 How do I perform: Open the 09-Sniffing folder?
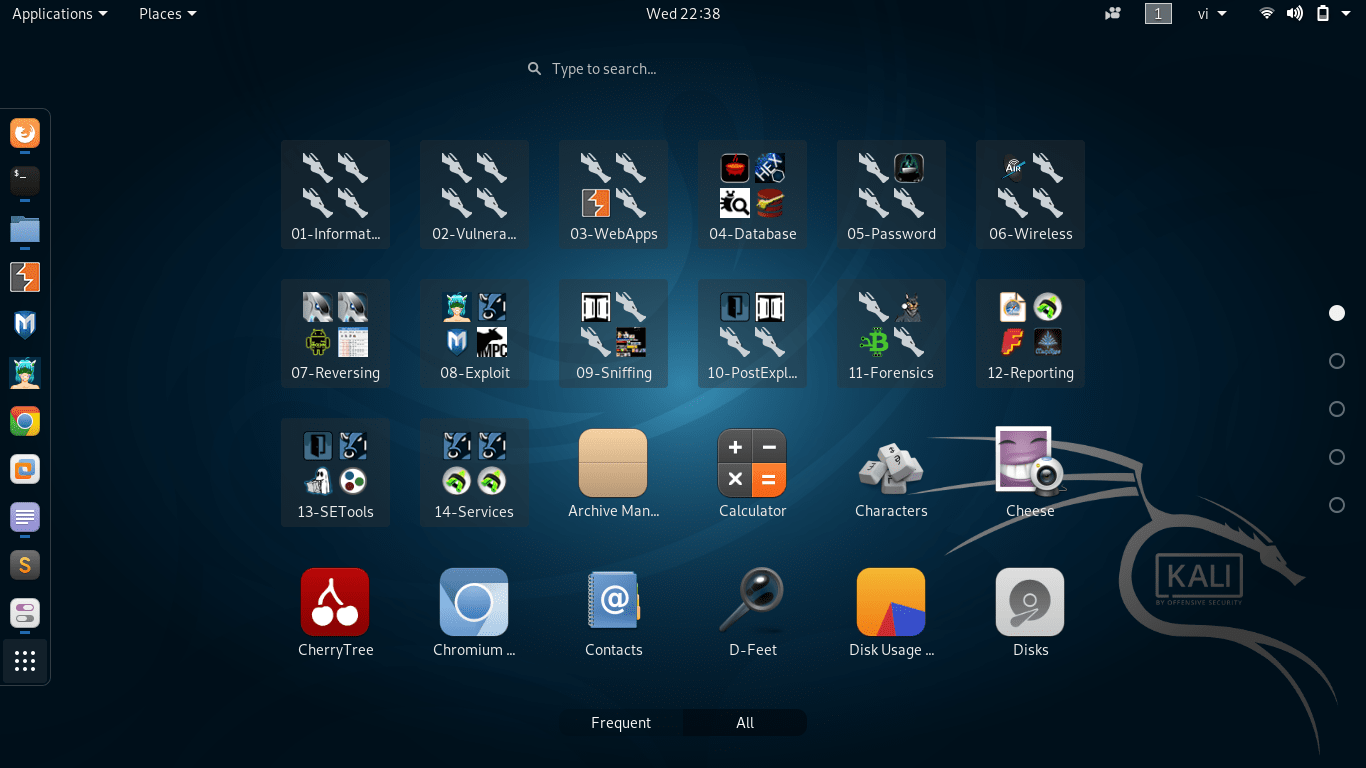(x=613, y=333)
